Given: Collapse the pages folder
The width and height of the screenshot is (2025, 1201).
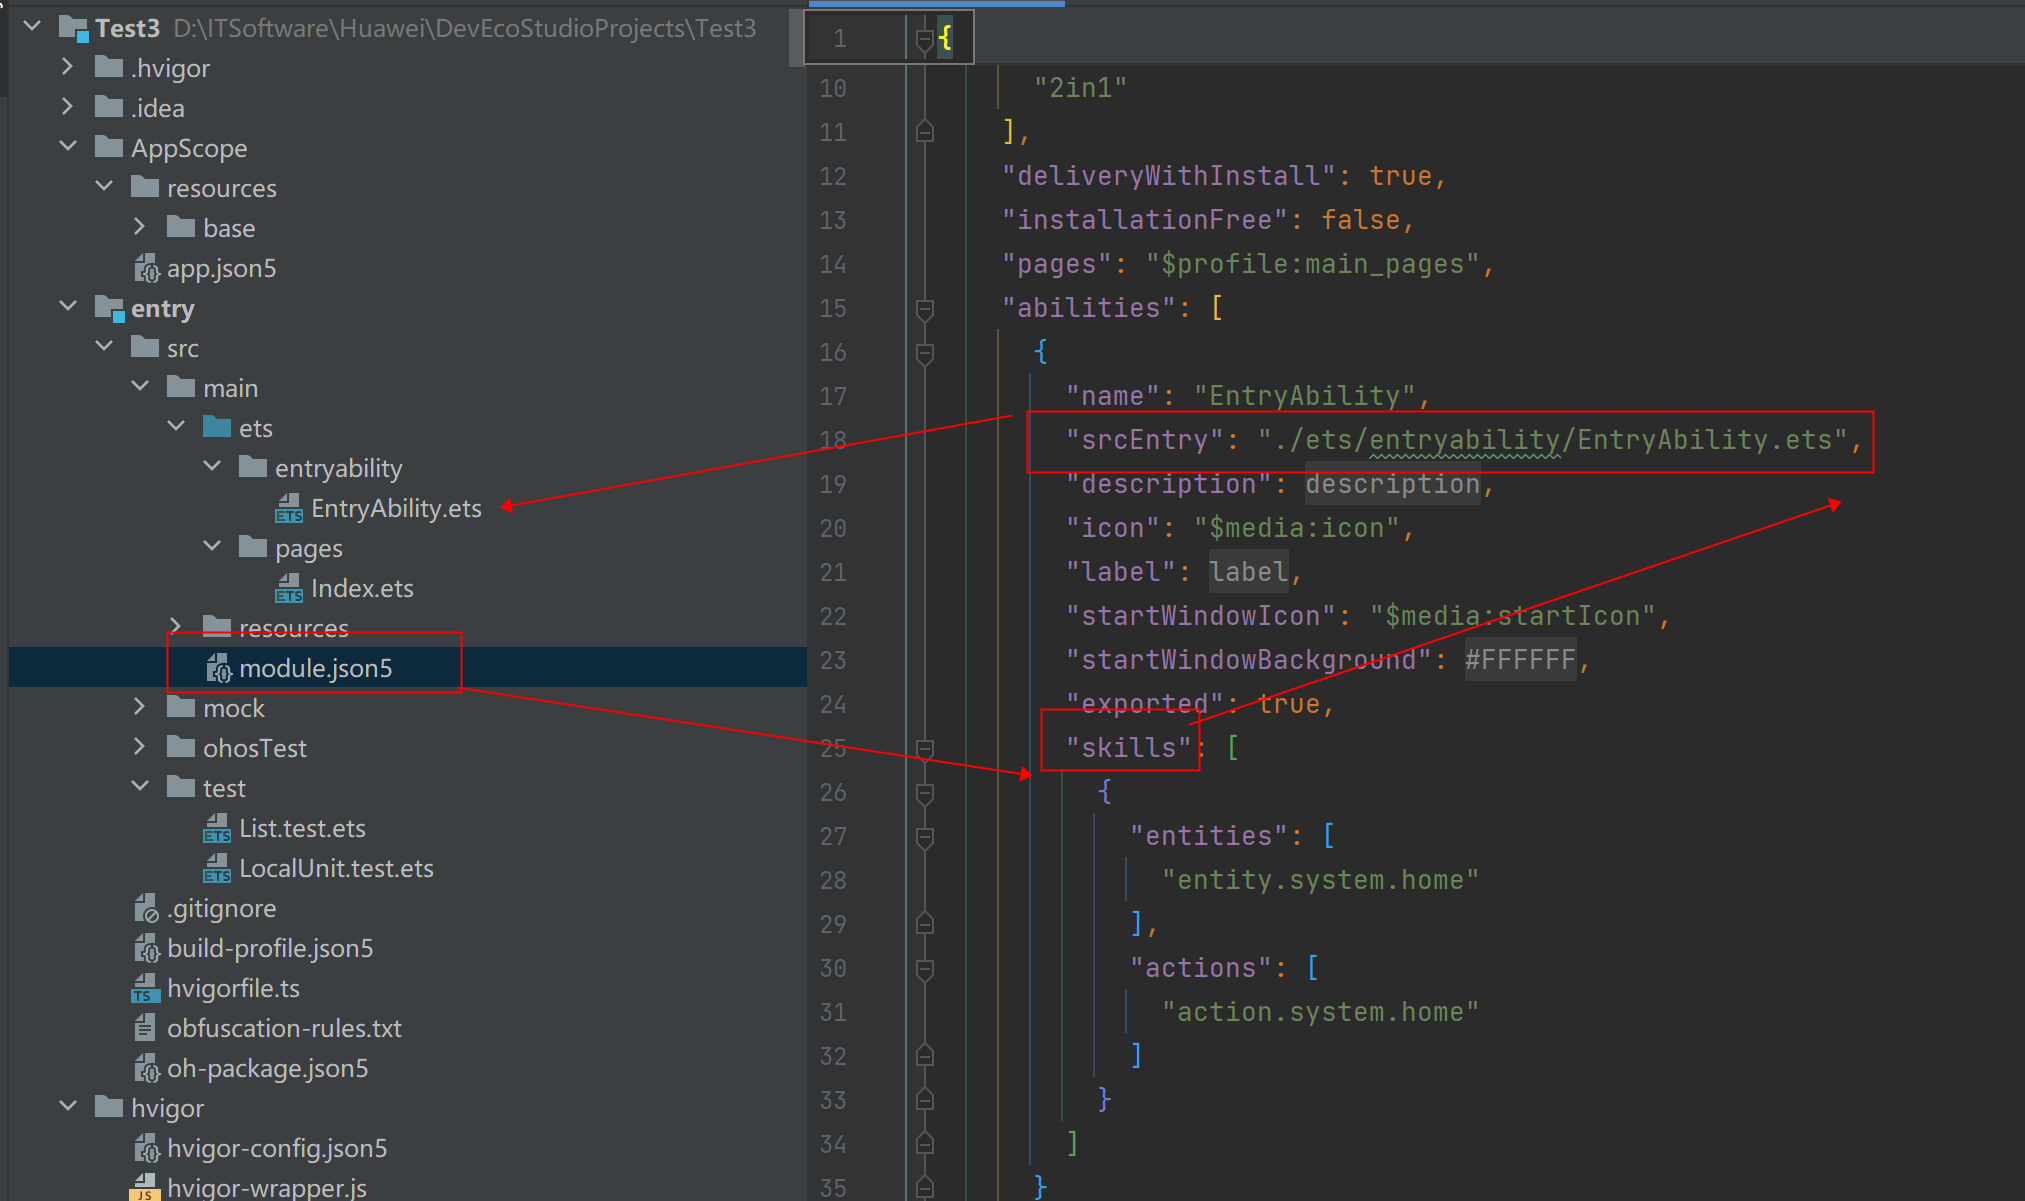Looking at the screenshot, I should point(212,546).
